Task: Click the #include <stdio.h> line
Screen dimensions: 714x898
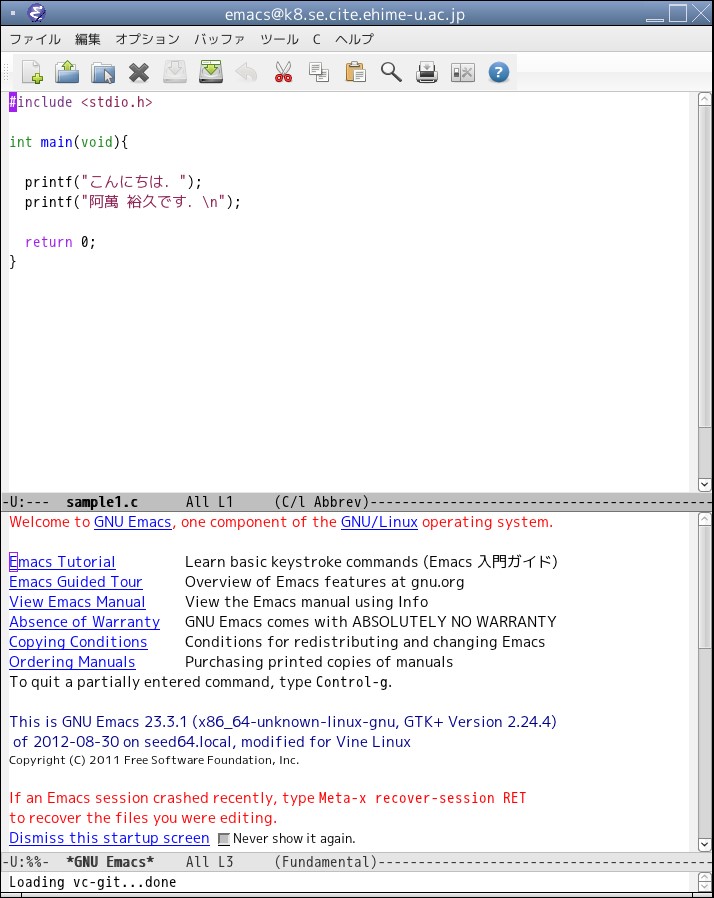Action: 81,102
